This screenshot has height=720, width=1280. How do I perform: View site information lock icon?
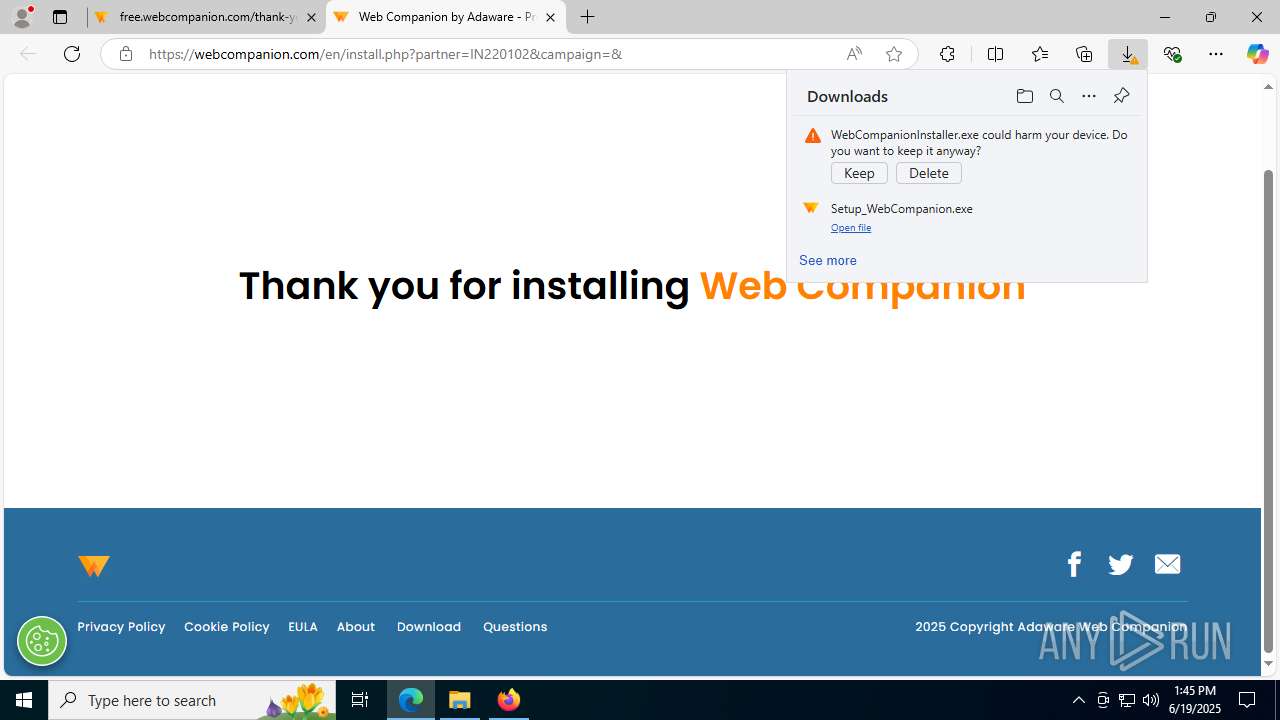(125, 54)
